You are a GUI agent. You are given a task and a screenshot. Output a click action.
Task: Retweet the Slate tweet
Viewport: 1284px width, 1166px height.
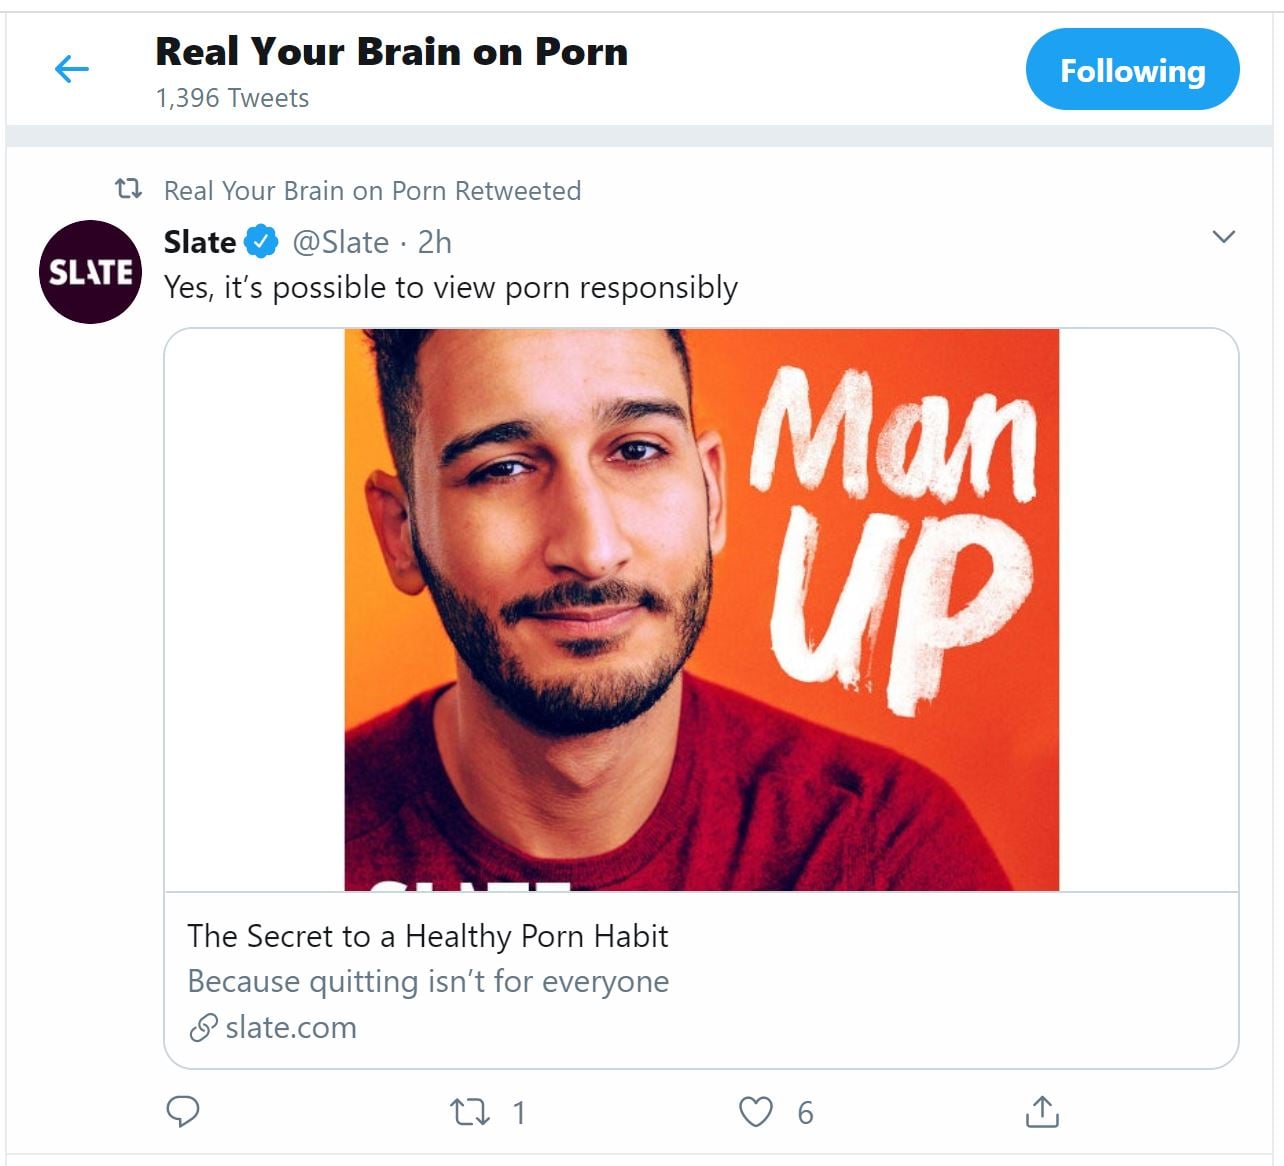[470, 1112]
